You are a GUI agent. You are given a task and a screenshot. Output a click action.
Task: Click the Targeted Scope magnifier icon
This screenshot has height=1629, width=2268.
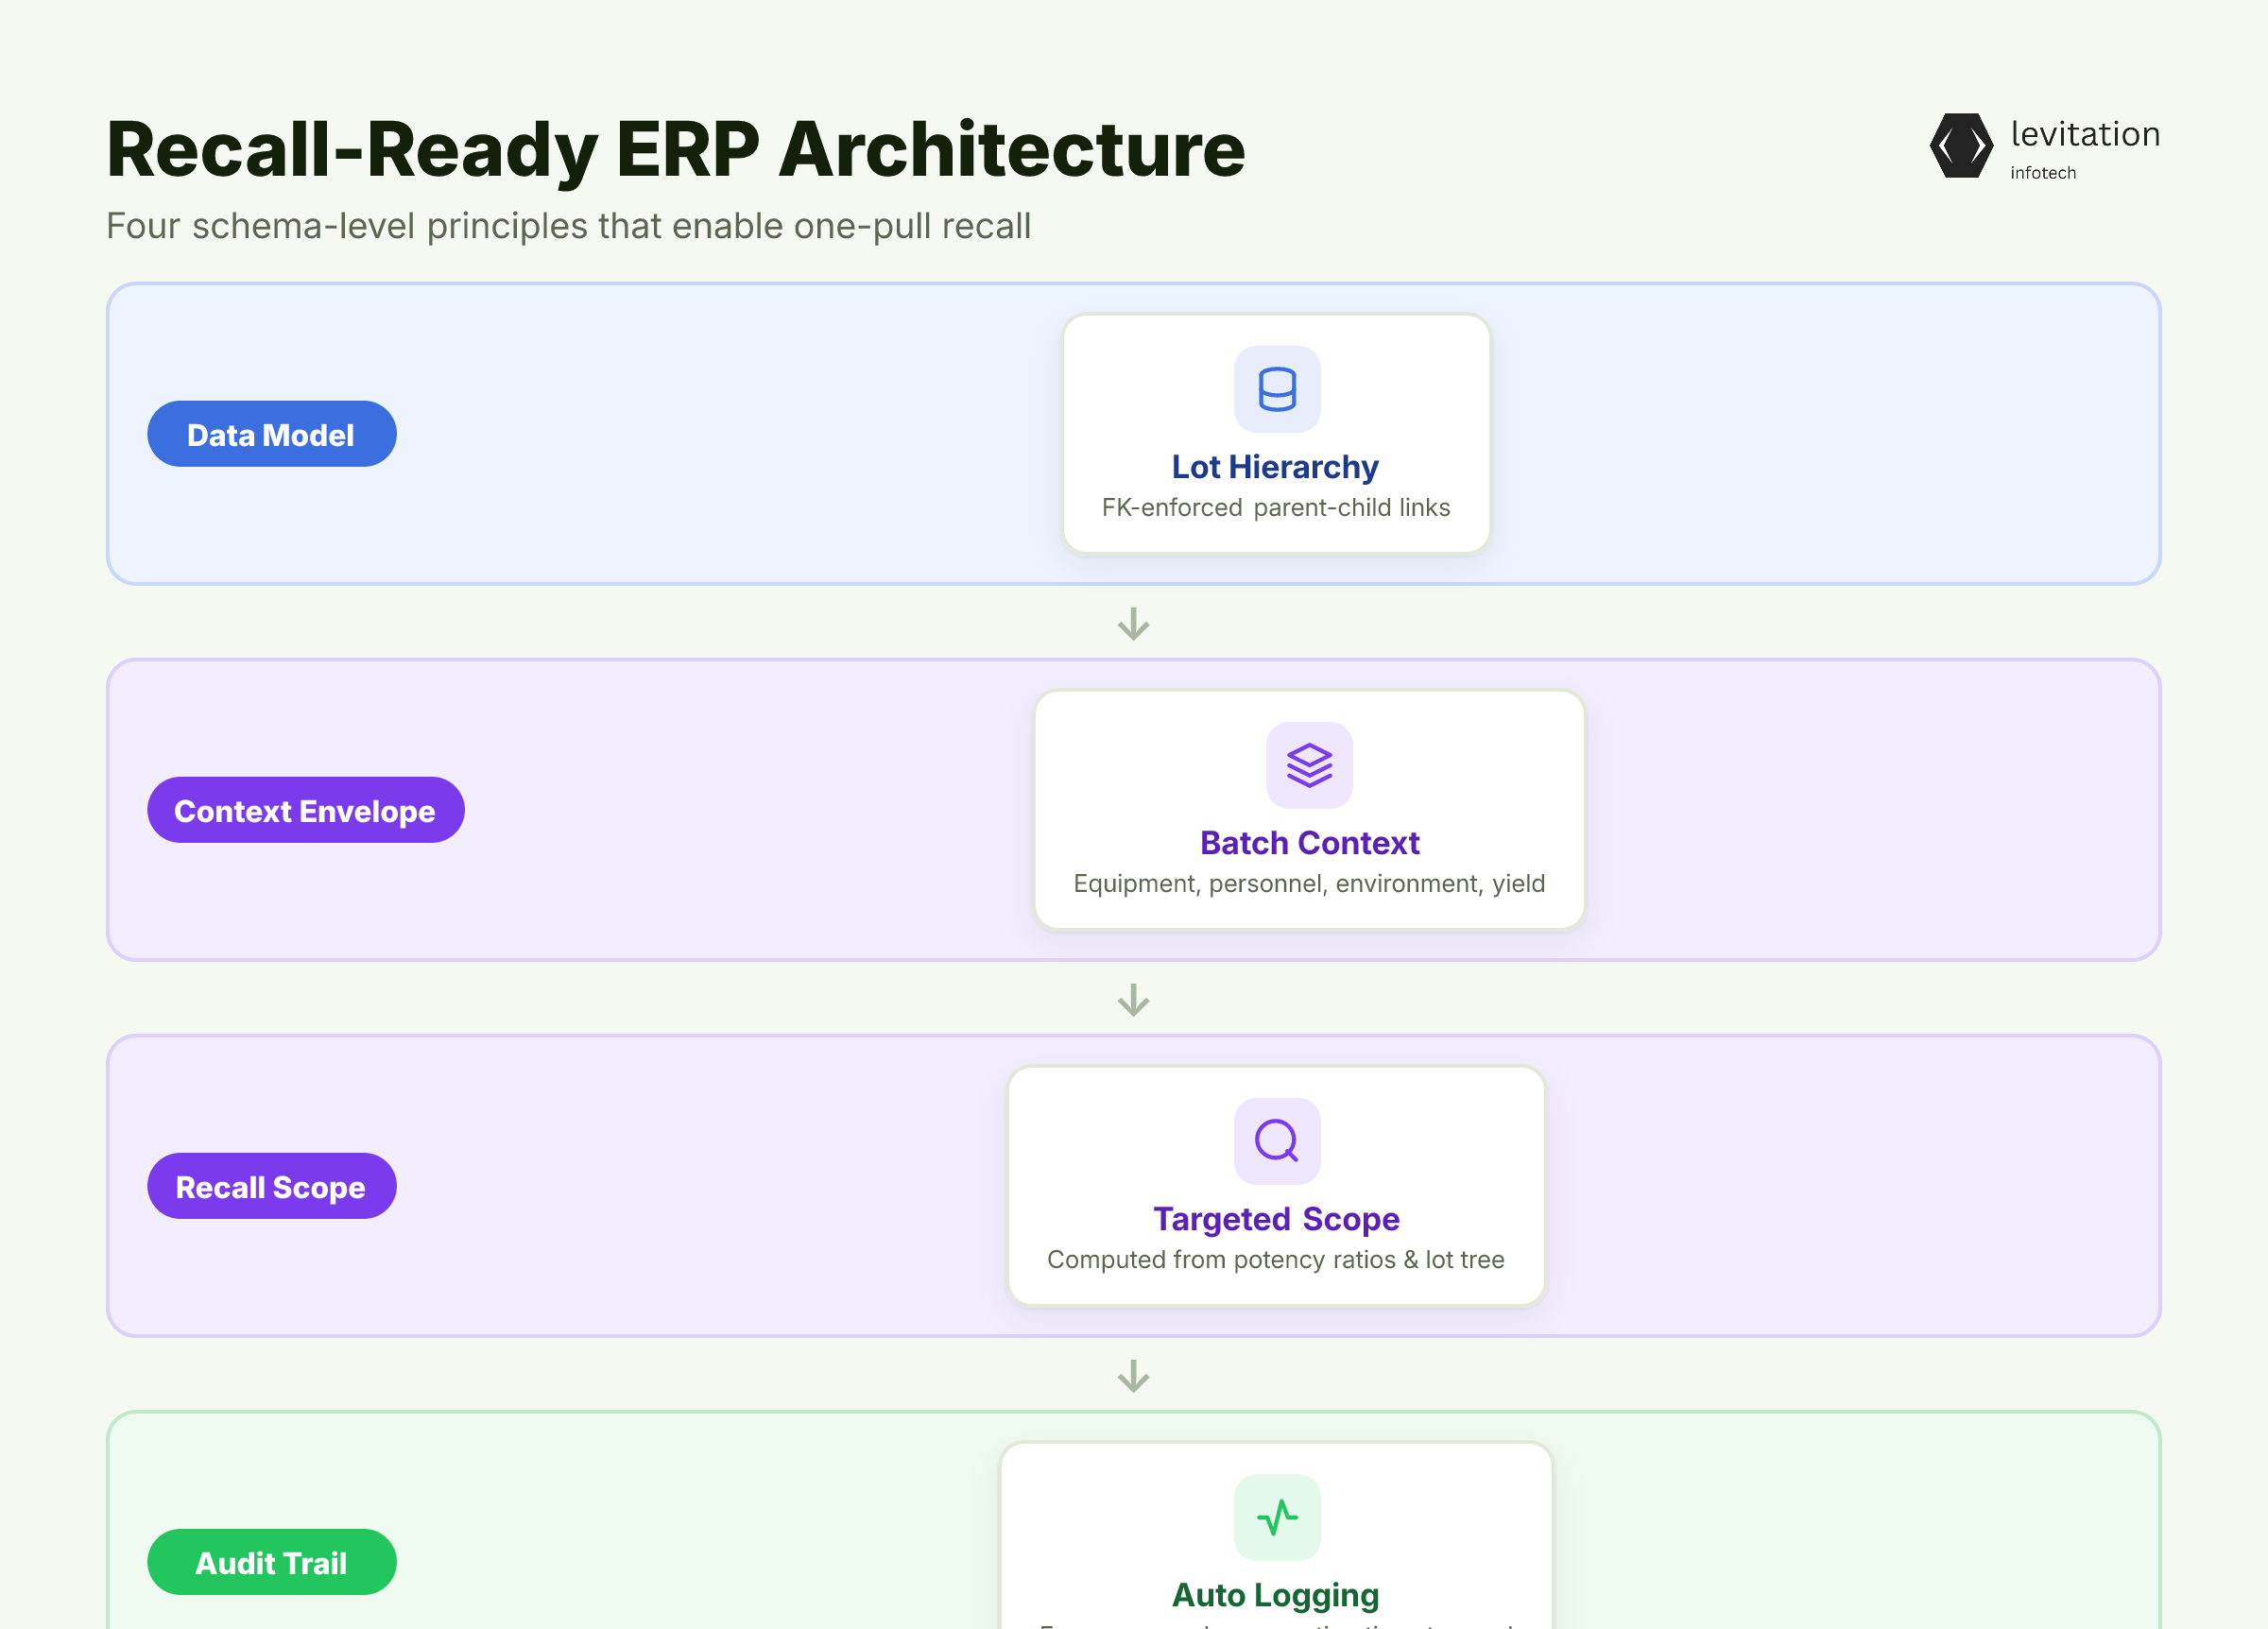click(x=1277, y=1141)
